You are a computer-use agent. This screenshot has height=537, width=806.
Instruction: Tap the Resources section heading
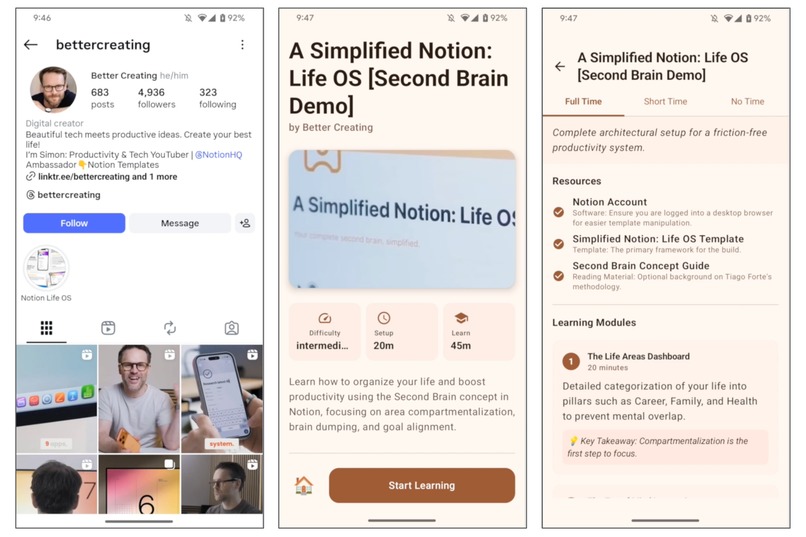(577, 181)
